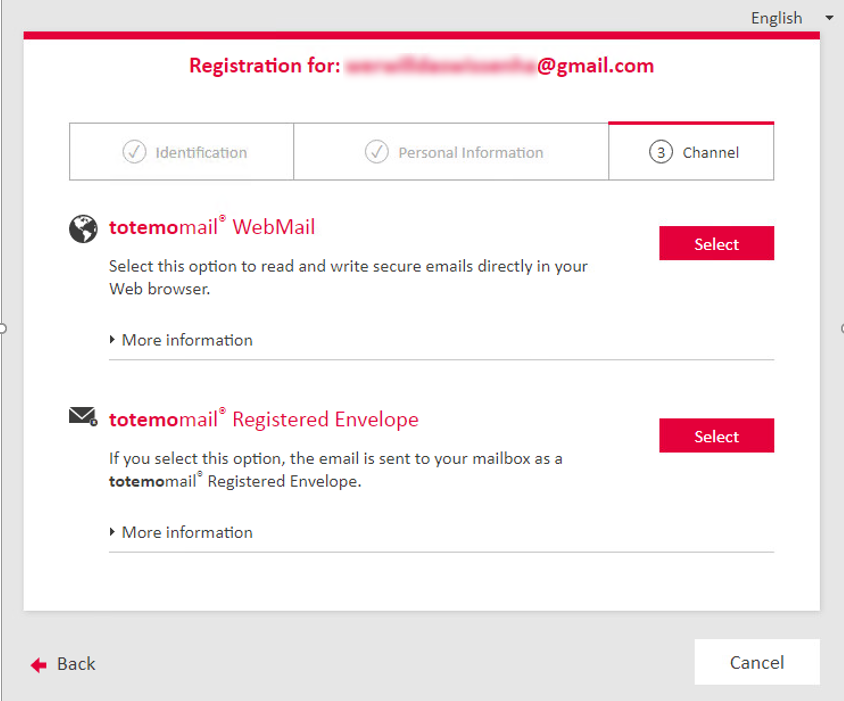
Task: Select the totemomail WebMail option
Action: [x=716, y=243]
